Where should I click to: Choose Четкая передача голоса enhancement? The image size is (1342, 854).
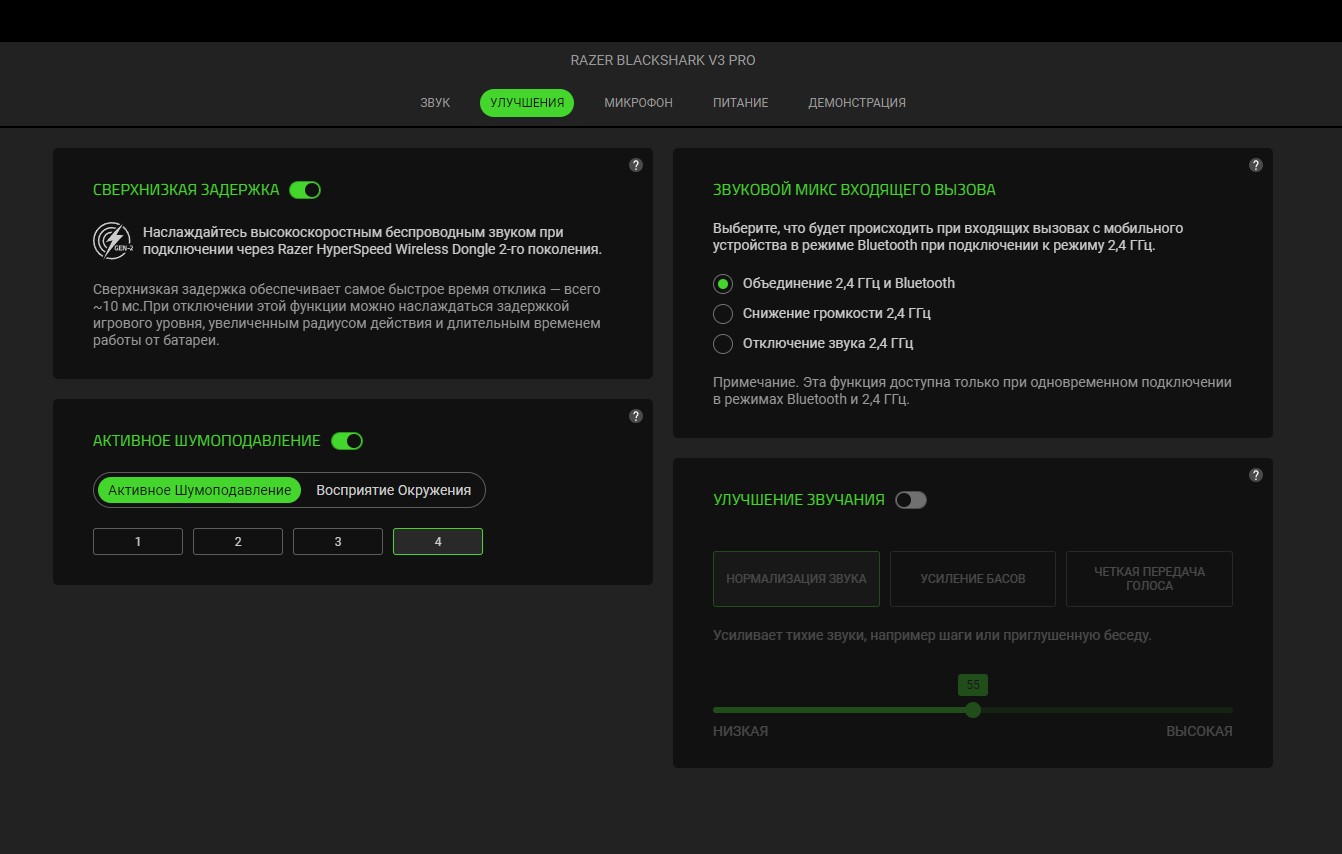click(1149, 578)
